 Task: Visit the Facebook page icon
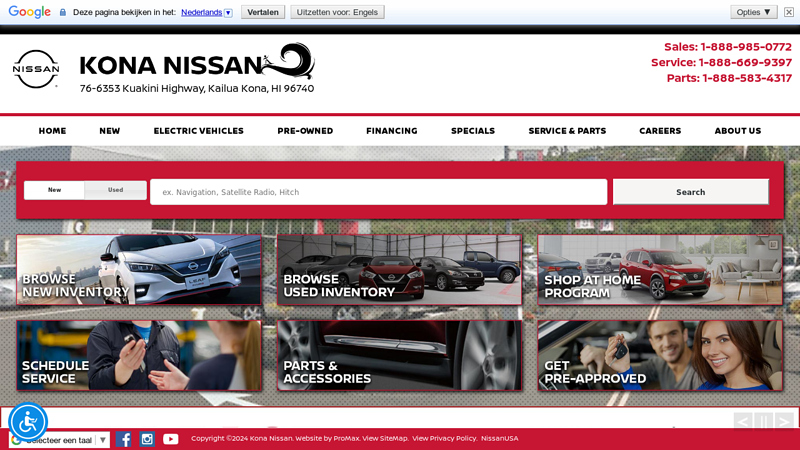[123, 439]
